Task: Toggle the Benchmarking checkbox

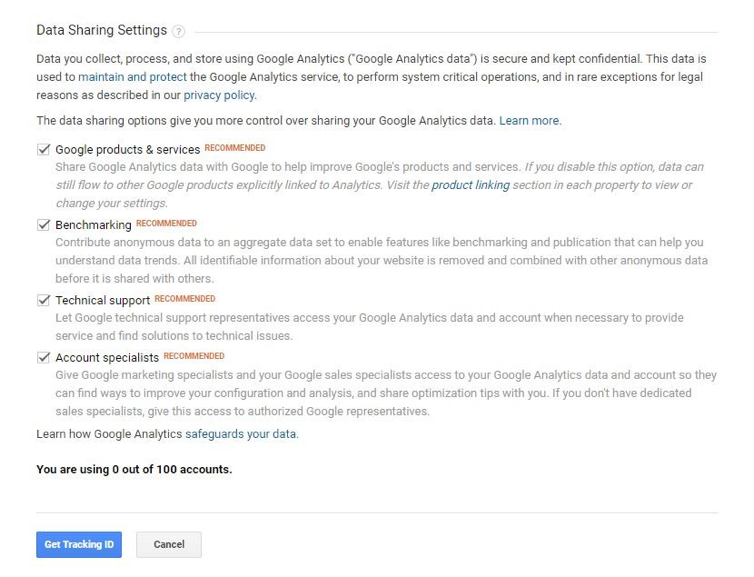Action: tap(43, 225)
